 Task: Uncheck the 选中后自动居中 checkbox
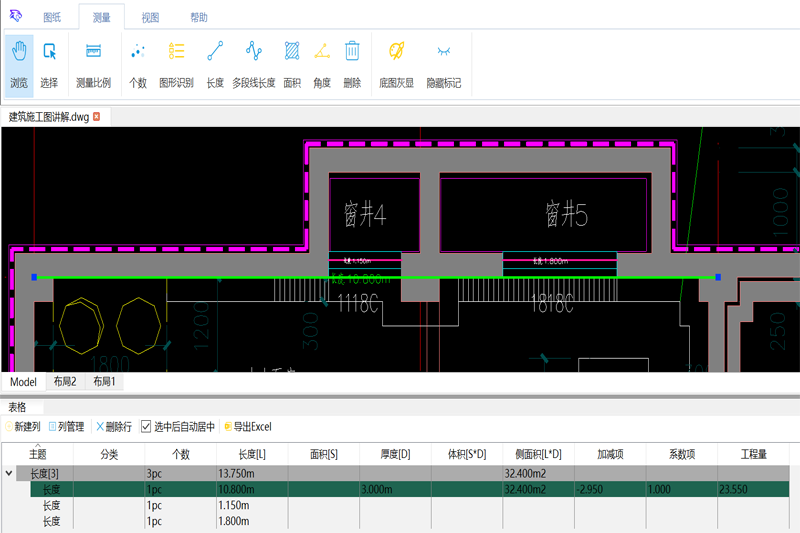click(146, 427)
